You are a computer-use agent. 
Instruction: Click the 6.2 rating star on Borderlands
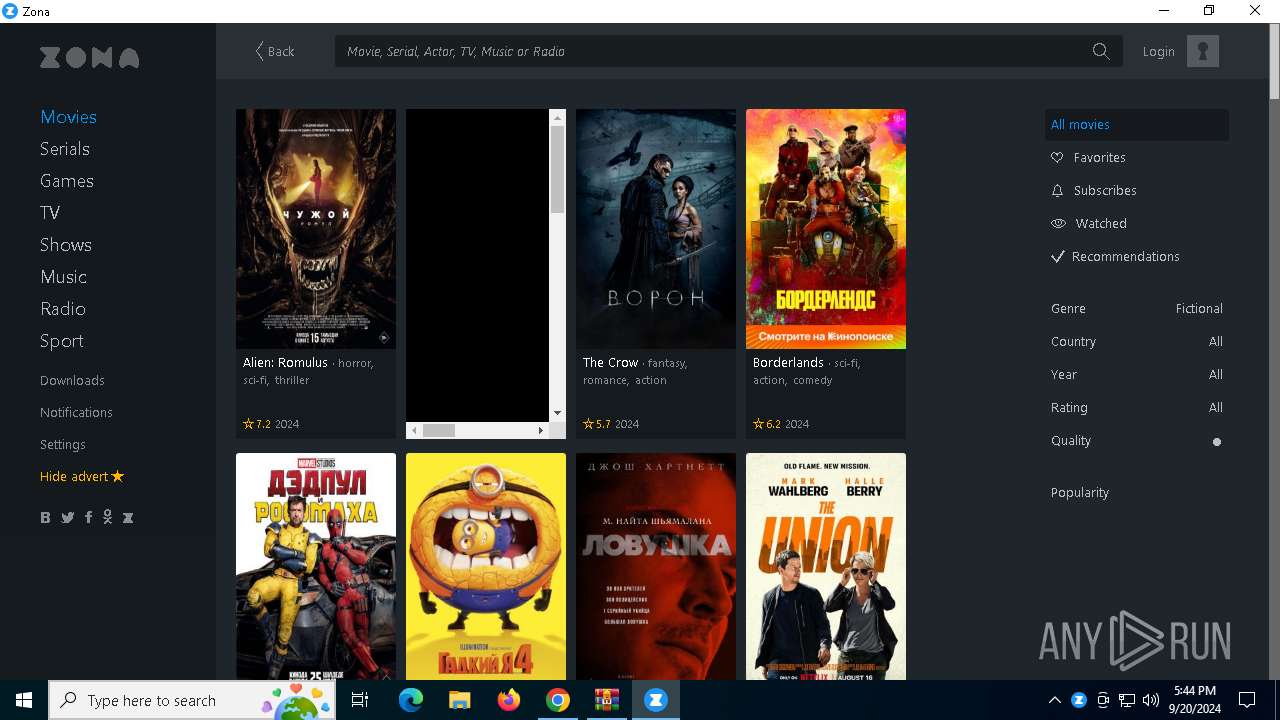pos(759,424)
